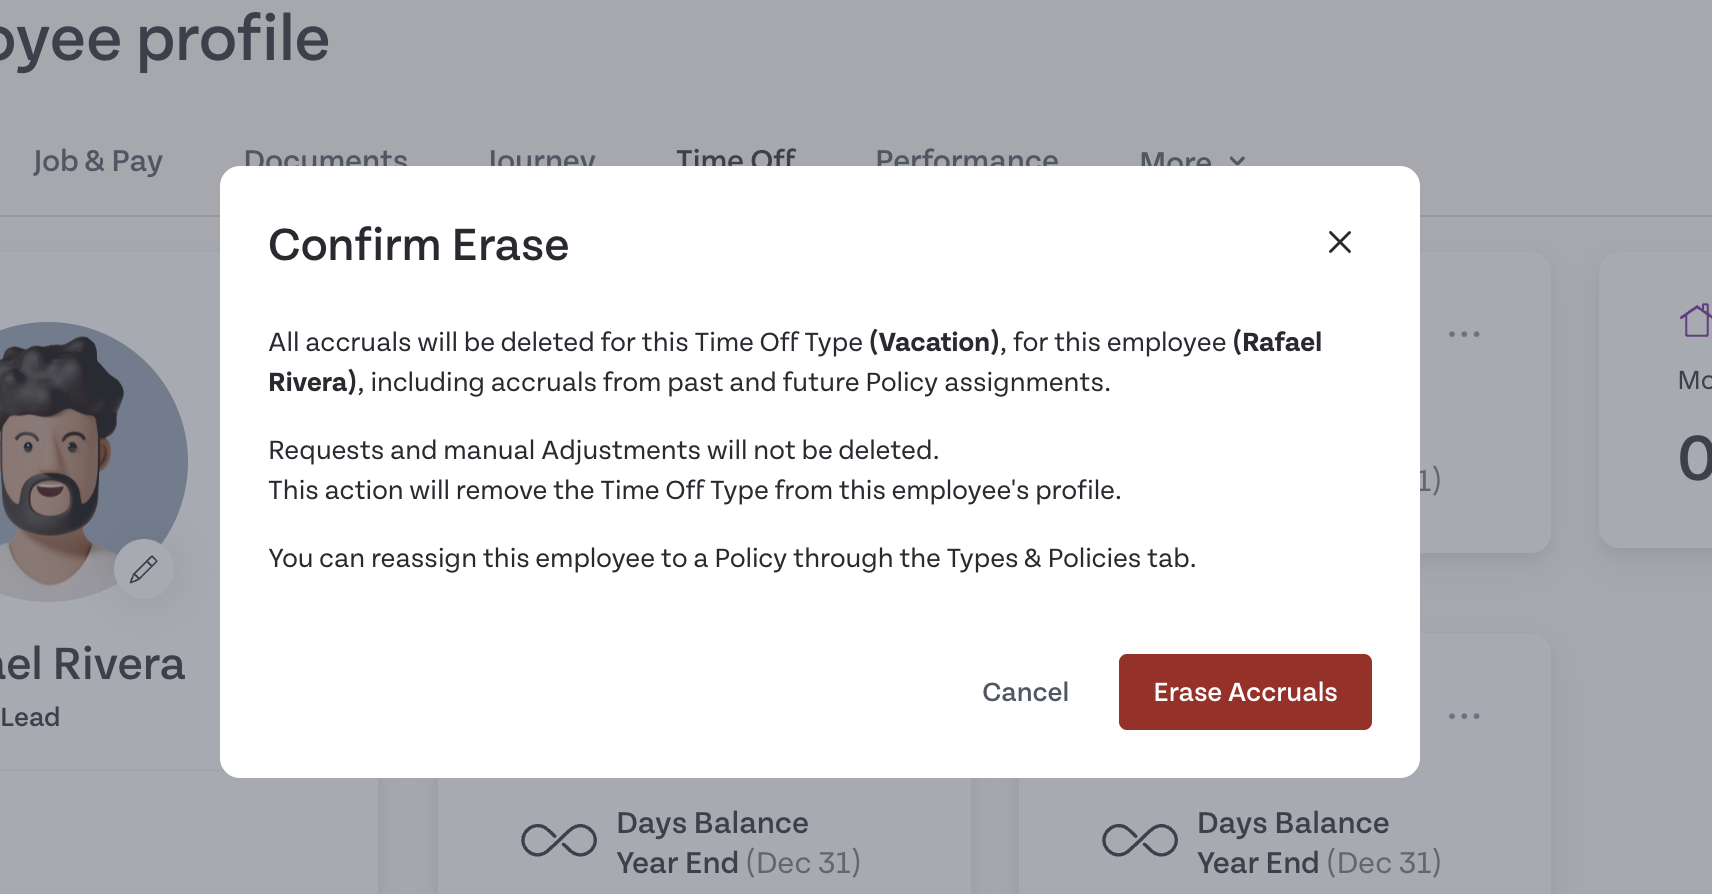Open the Job & Pay tab
The image size is (1712, 894).
(x=98, y=161)
